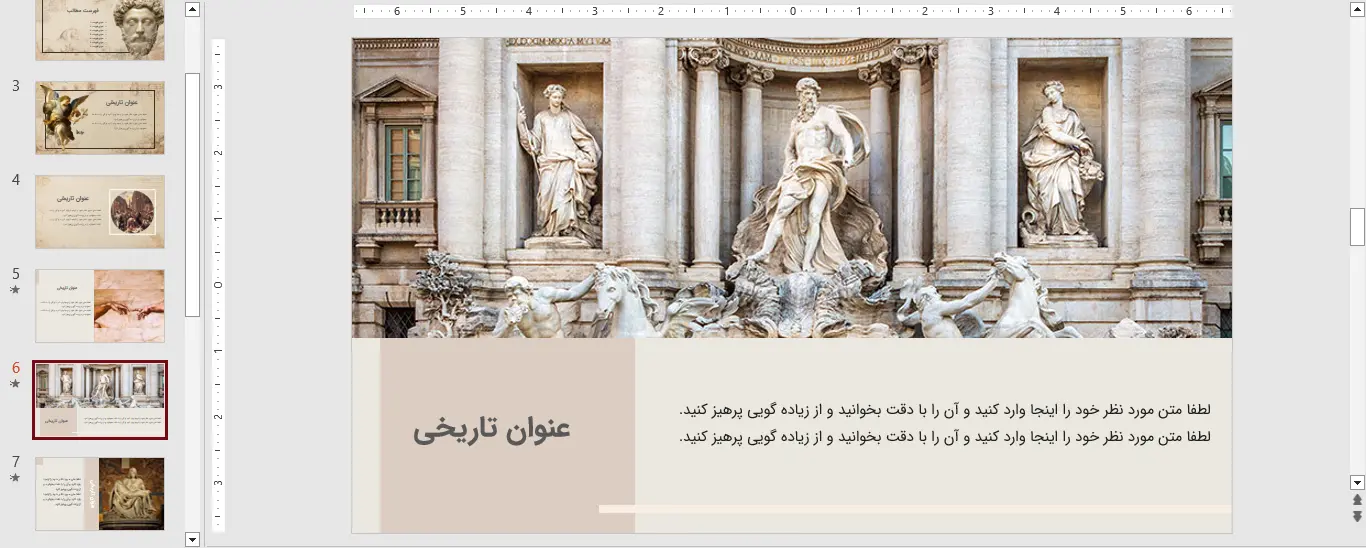Viewport: 1366px width, 548px height.
Task: Click the horizontal ruler above the slide
Action: click(793, 12)
